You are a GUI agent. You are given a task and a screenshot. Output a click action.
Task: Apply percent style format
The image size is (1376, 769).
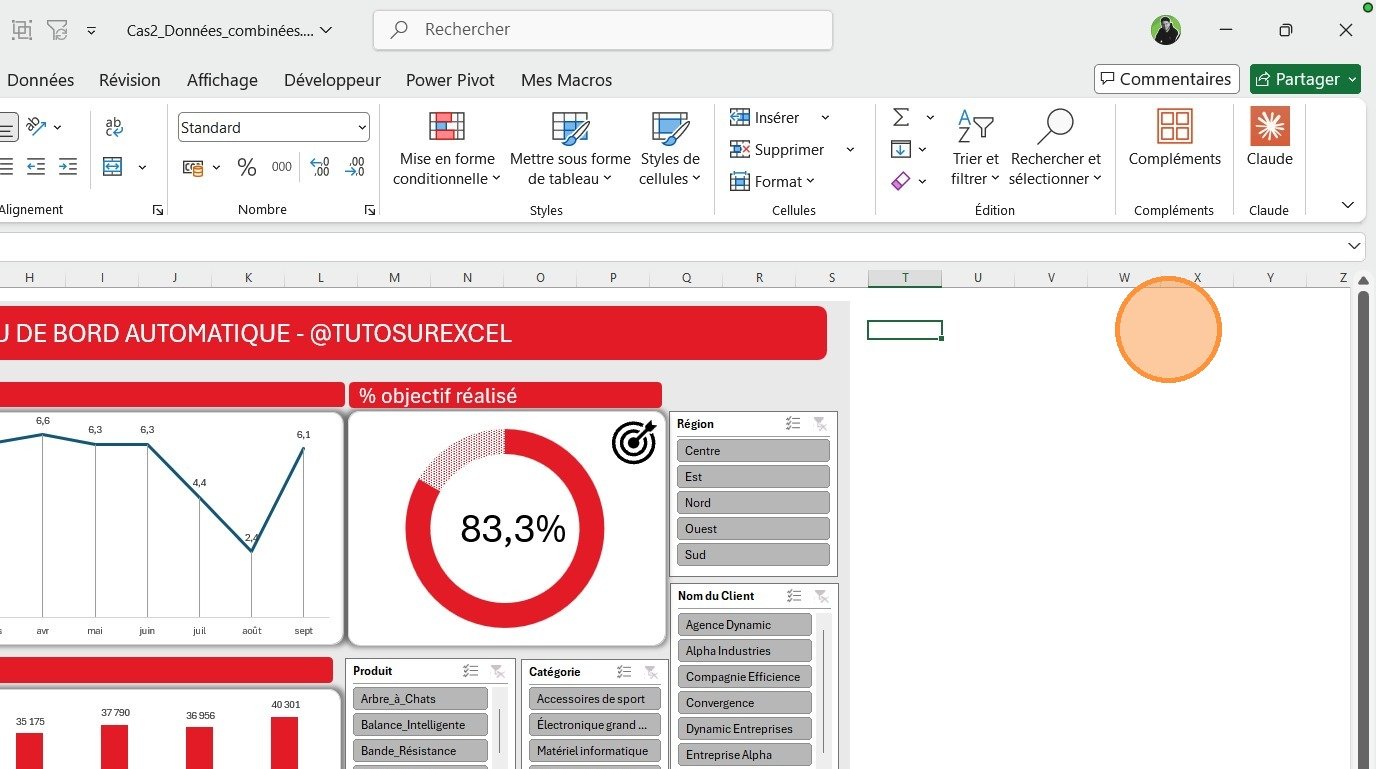pos(247,167)
